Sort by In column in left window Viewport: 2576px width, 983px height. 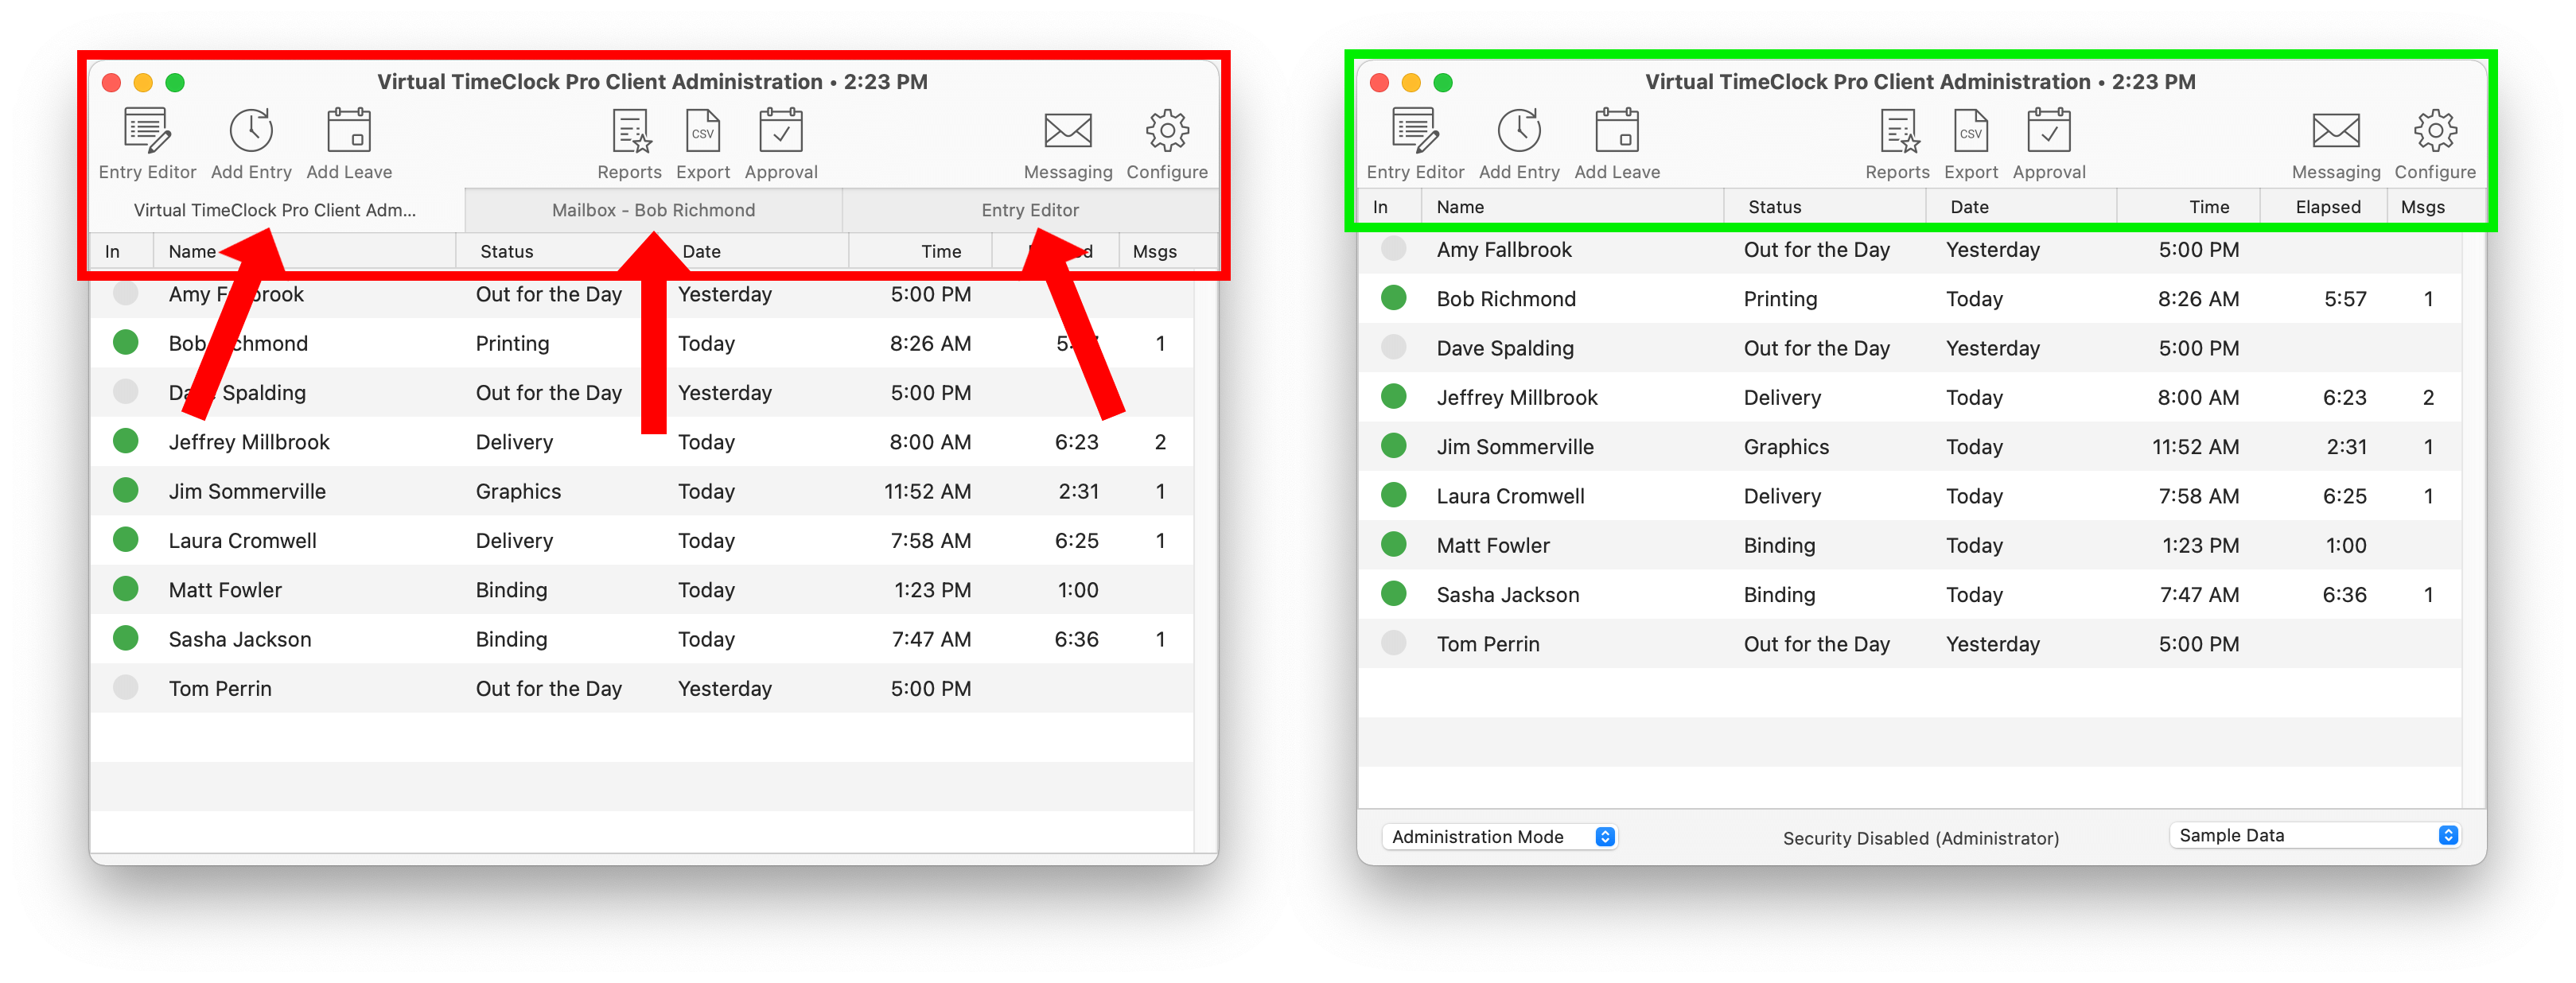[x=121, y=251]
